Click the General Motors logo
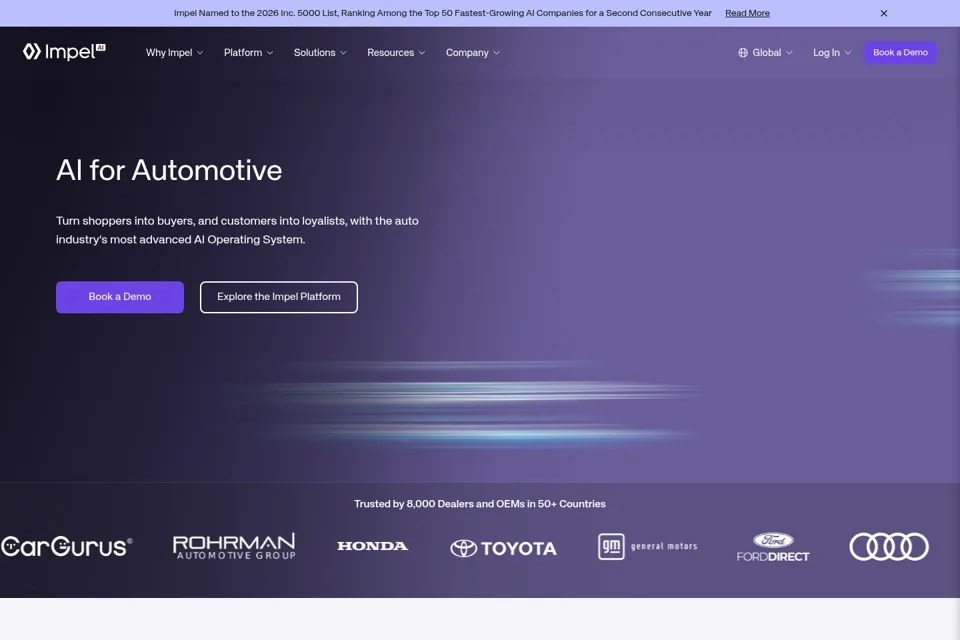 648,546
